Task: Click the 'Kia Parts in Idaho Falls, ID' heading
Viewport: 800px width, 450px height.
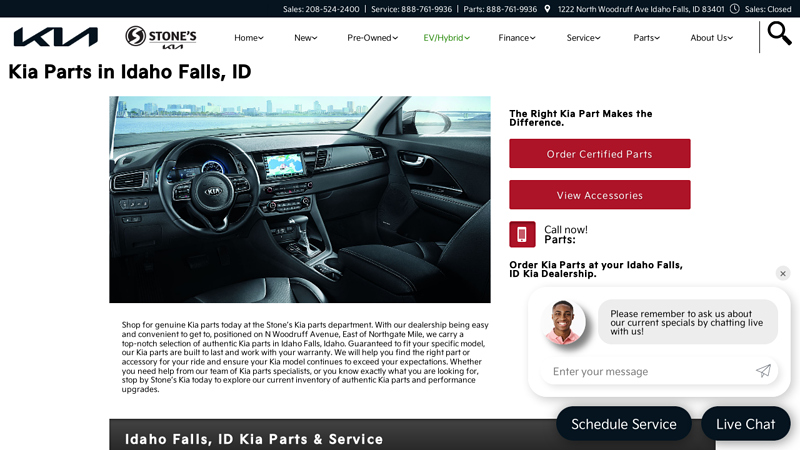Action: click(130, 71)
